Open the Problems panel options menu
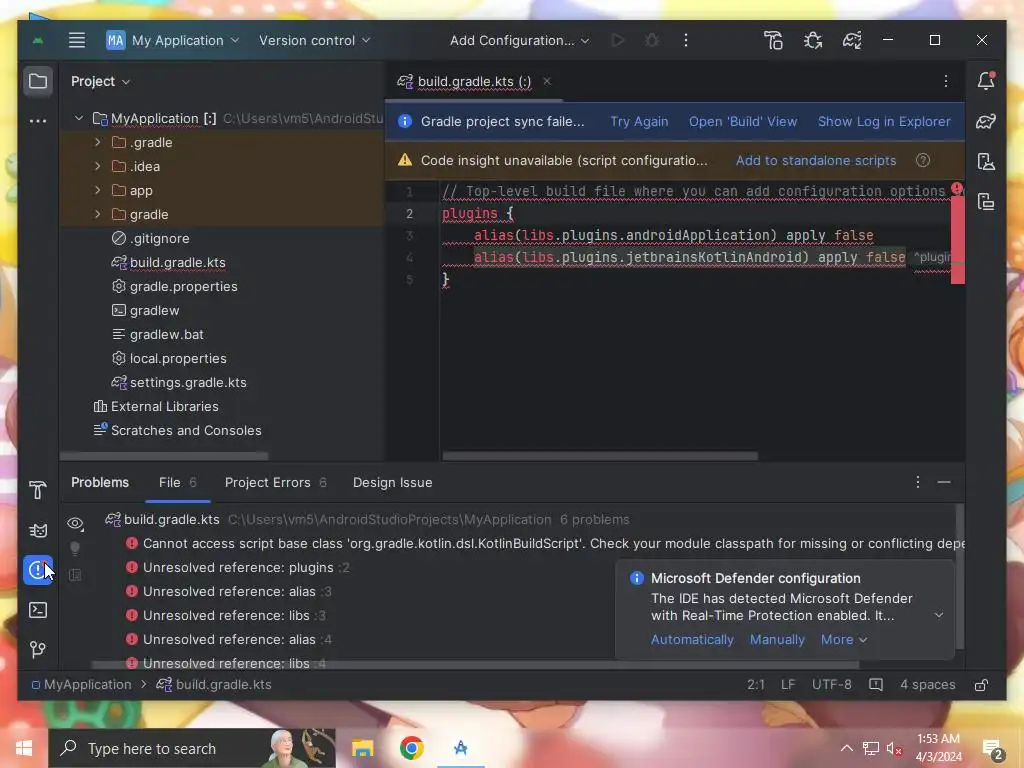 coord(917,482)
